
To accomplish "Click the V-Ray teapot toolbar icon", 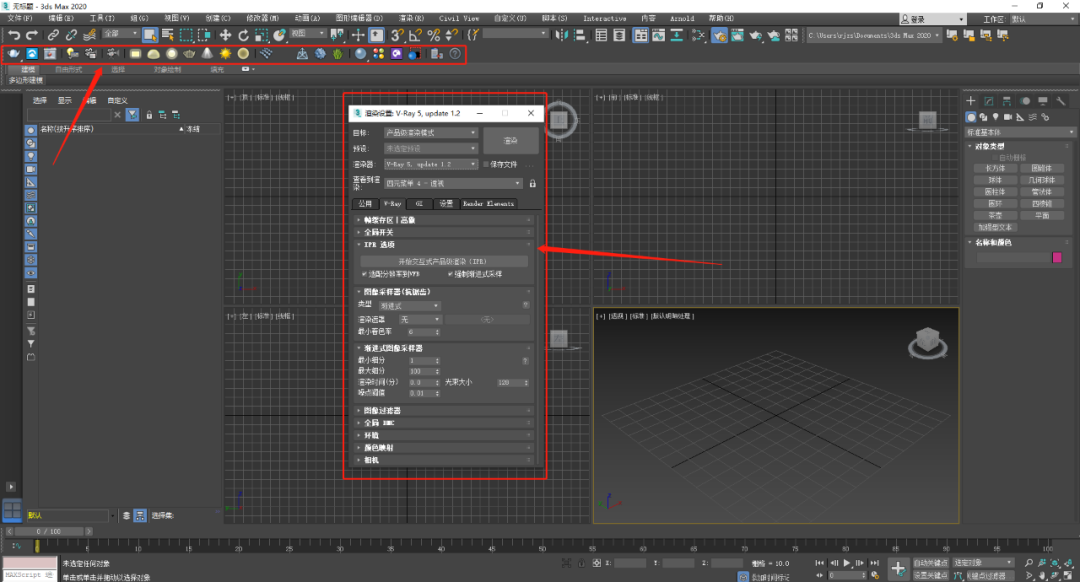I will [x=14, y=53].
